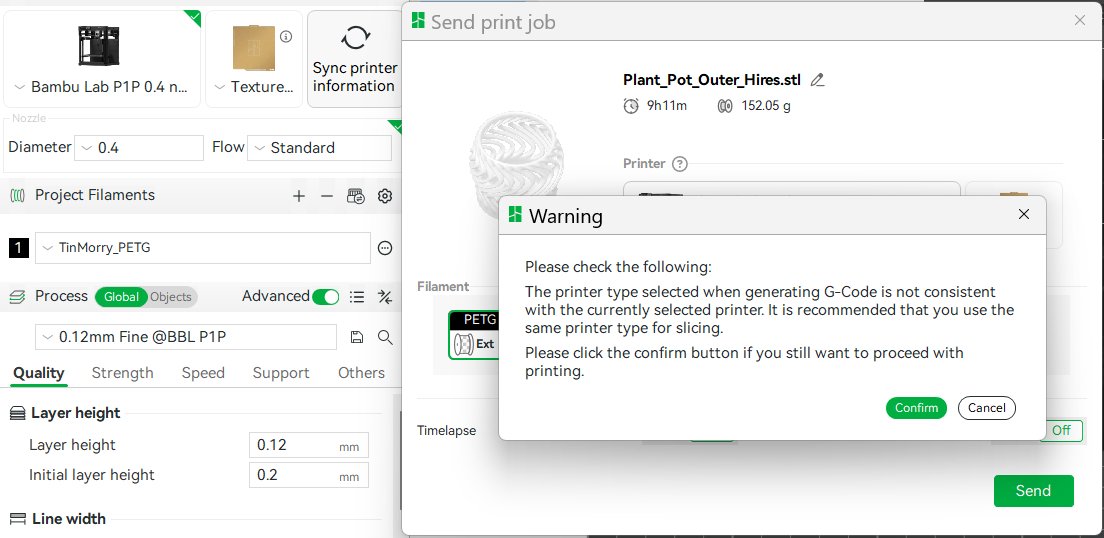Open Project Filaments settings gear
The width and height of the screenshot is (1104, 538).
(384, 196)
